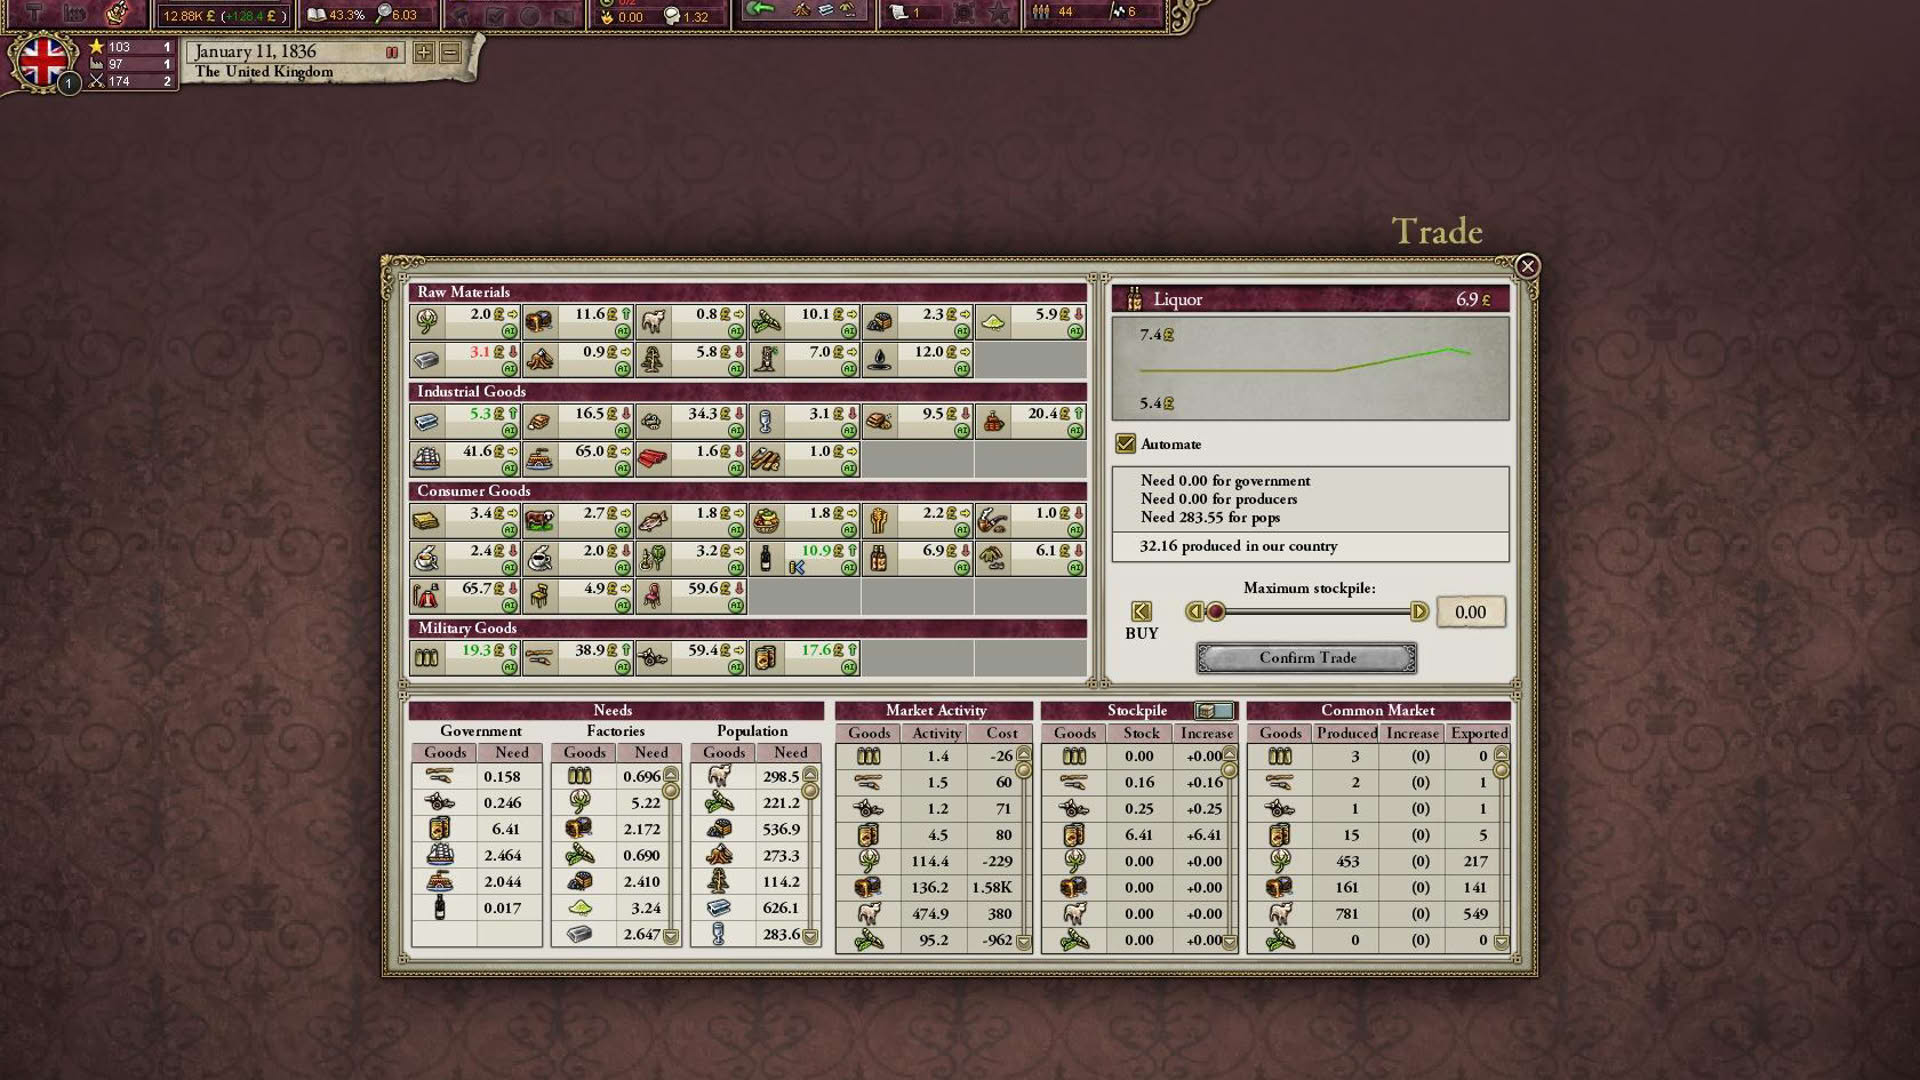This screenshot has width=1920, height=1080.
Task: Open the Budget tab showing 12.88K £
Action: tap(223, 15)
